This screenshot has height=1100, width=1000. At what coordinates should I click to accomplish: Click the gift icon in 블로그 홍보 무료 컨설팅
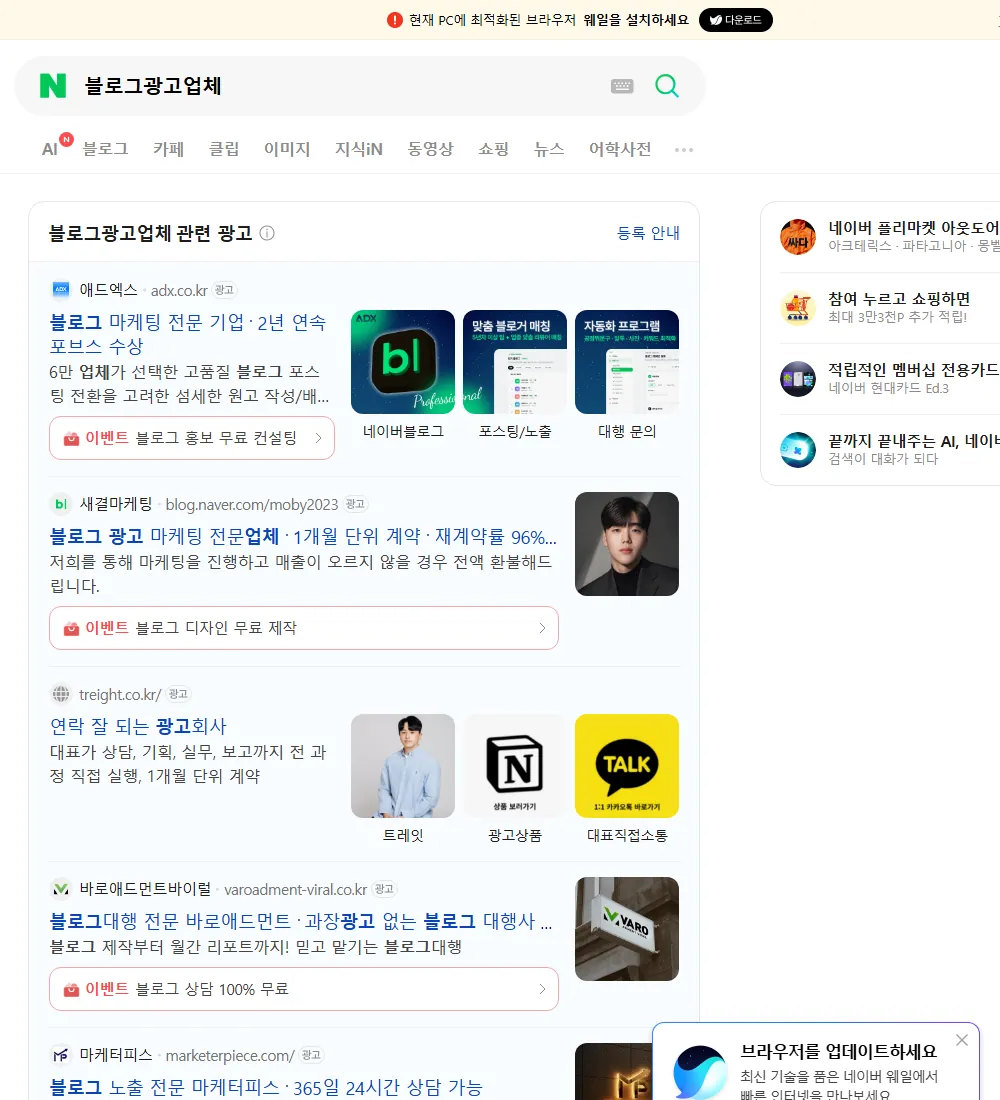pyautogui.click(x=71, y=438)
